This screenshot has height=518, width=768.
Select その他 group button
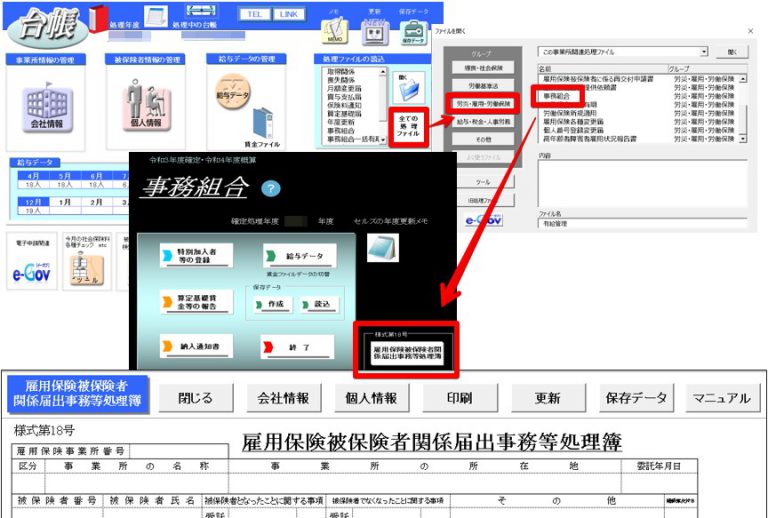coord(483,140)
